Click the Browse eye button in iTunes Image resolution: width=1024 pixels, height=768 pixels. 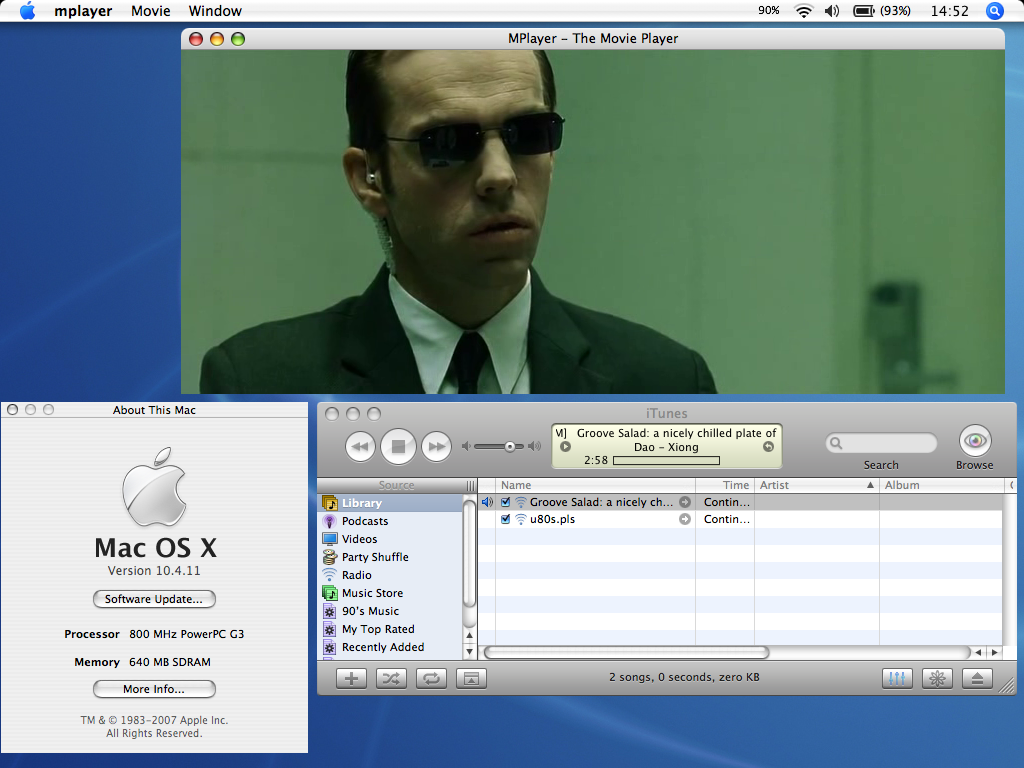[975, 441]
